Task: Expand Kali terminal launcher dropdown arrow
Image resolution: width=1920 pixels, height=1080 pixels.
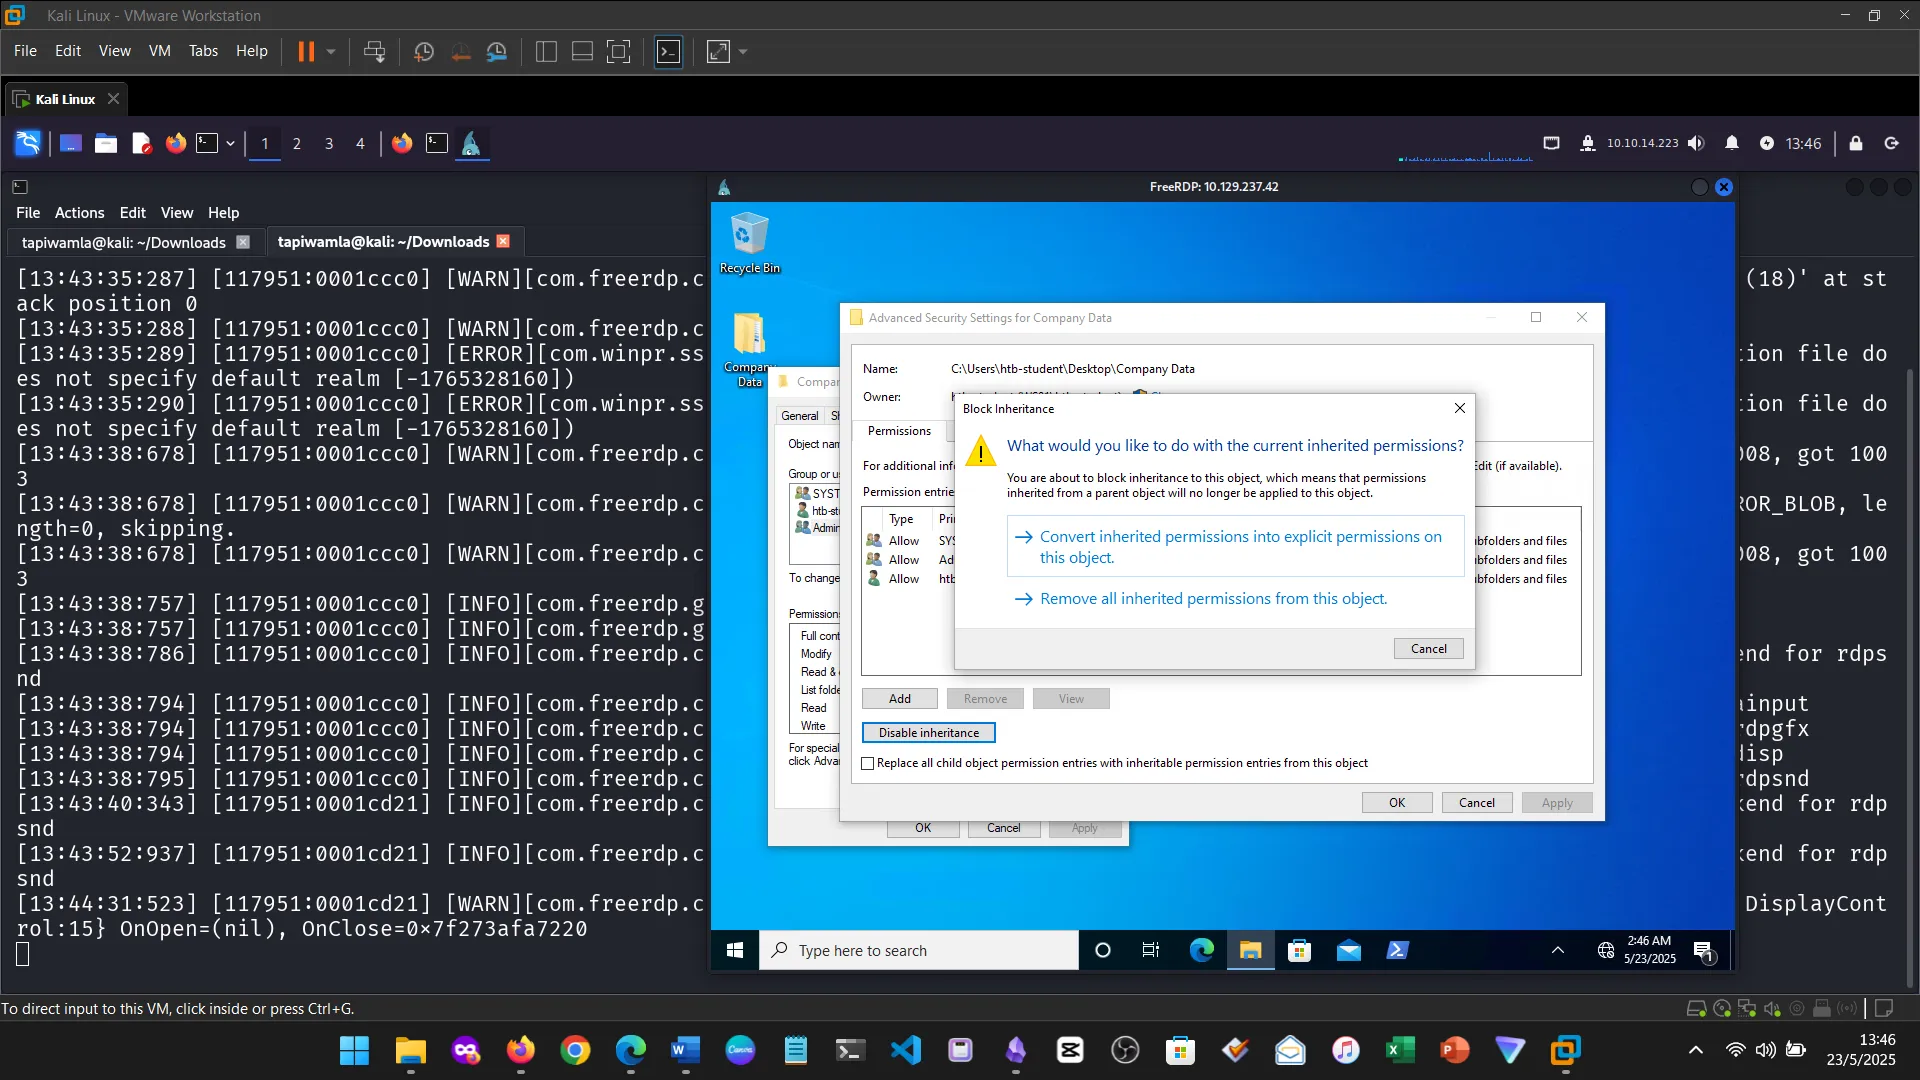Action: pos(230,143)
